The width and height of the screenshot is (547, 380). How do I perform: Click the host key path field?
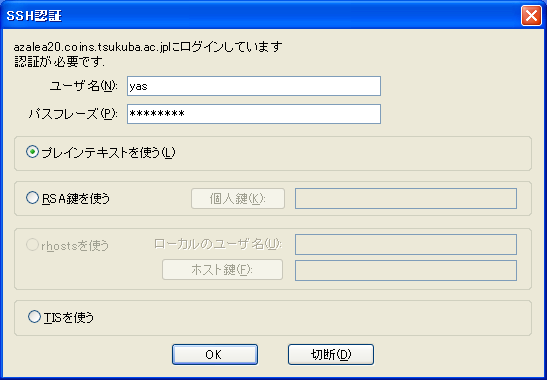406,270
